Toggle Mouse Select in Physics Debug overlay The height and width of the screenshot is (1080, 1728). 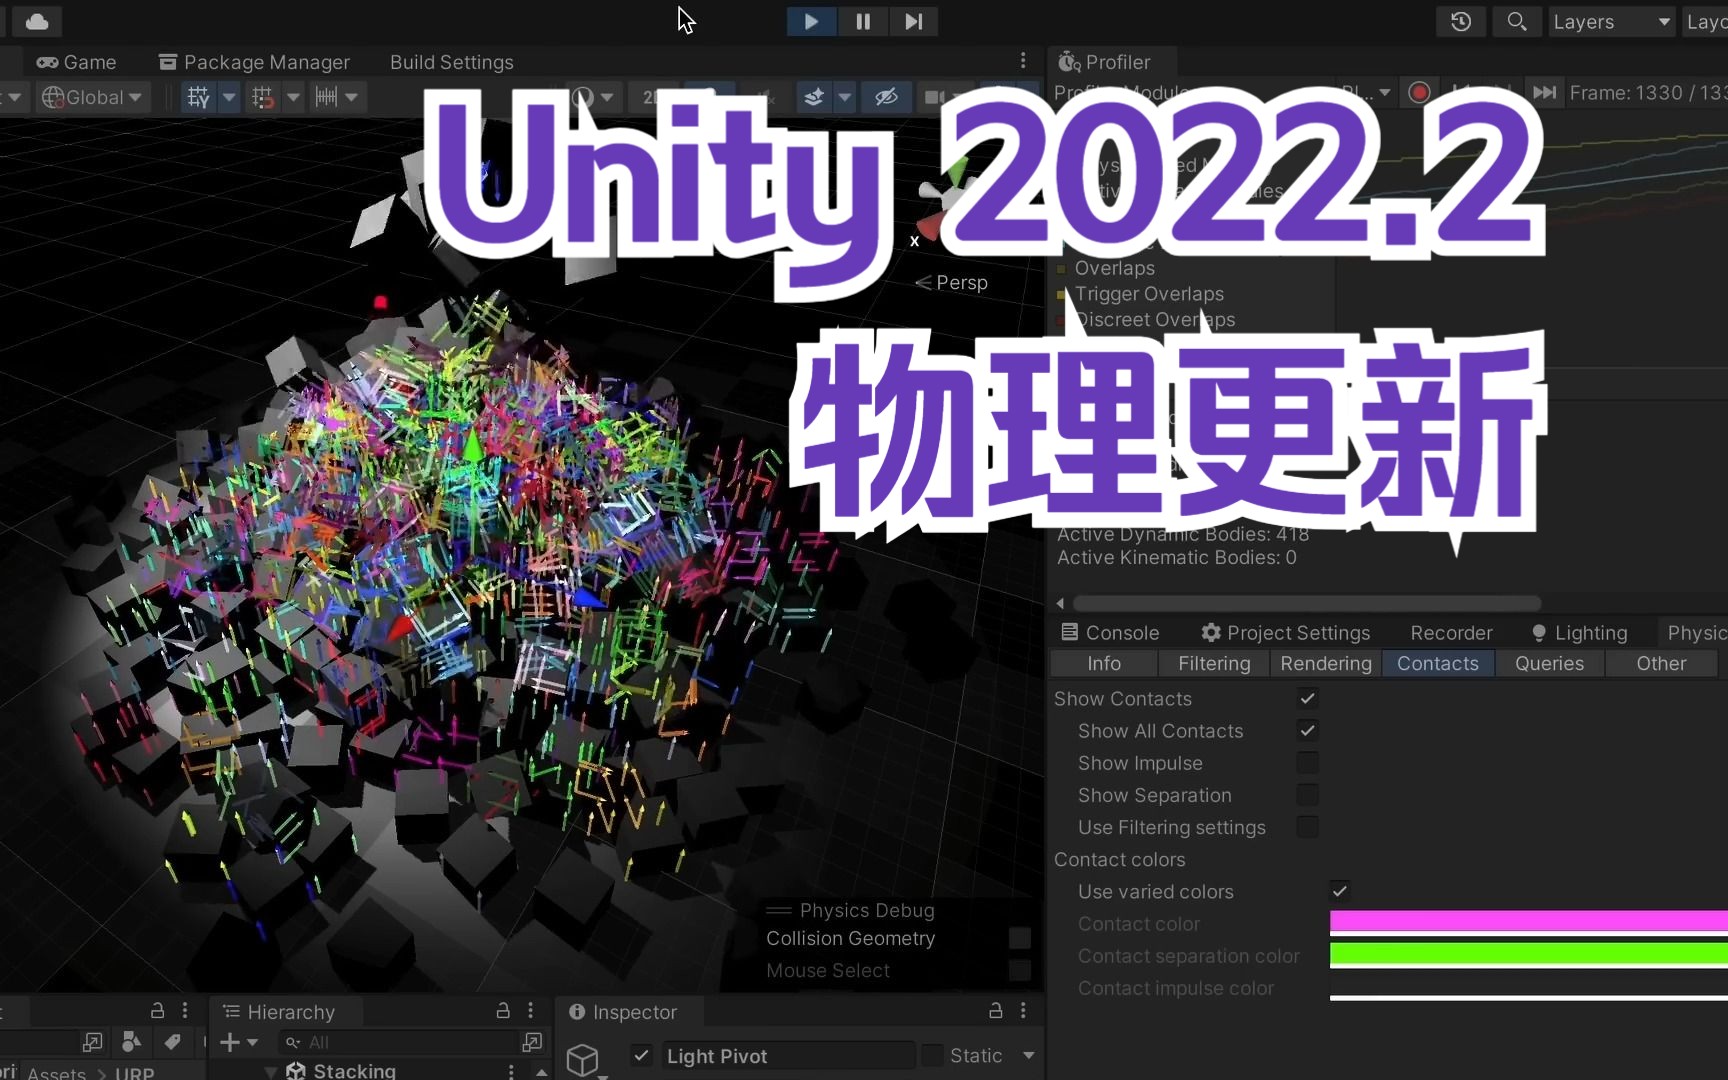click(x=1019, y=970)
